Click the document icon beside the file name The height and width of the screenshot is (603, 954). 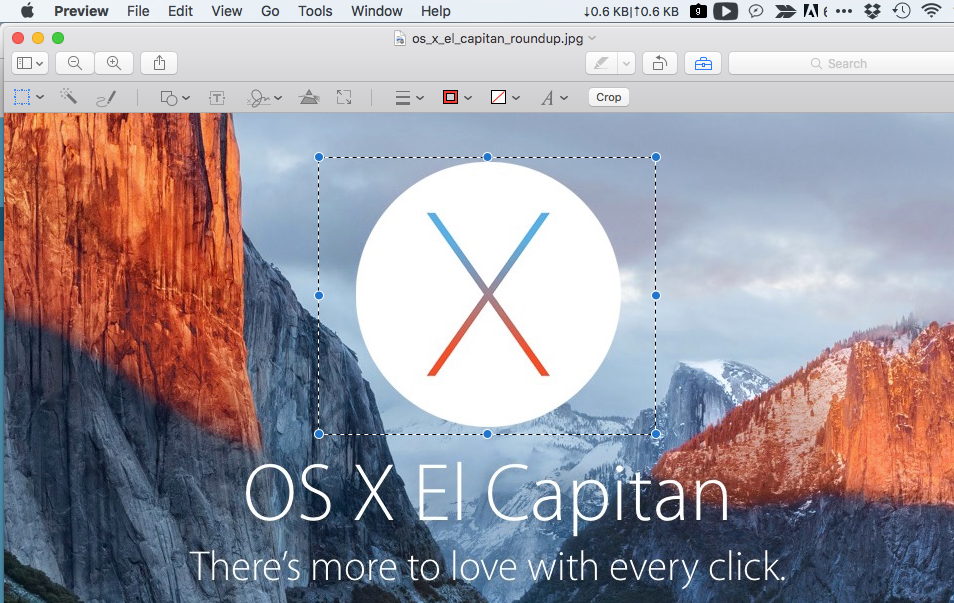(400, 39)
